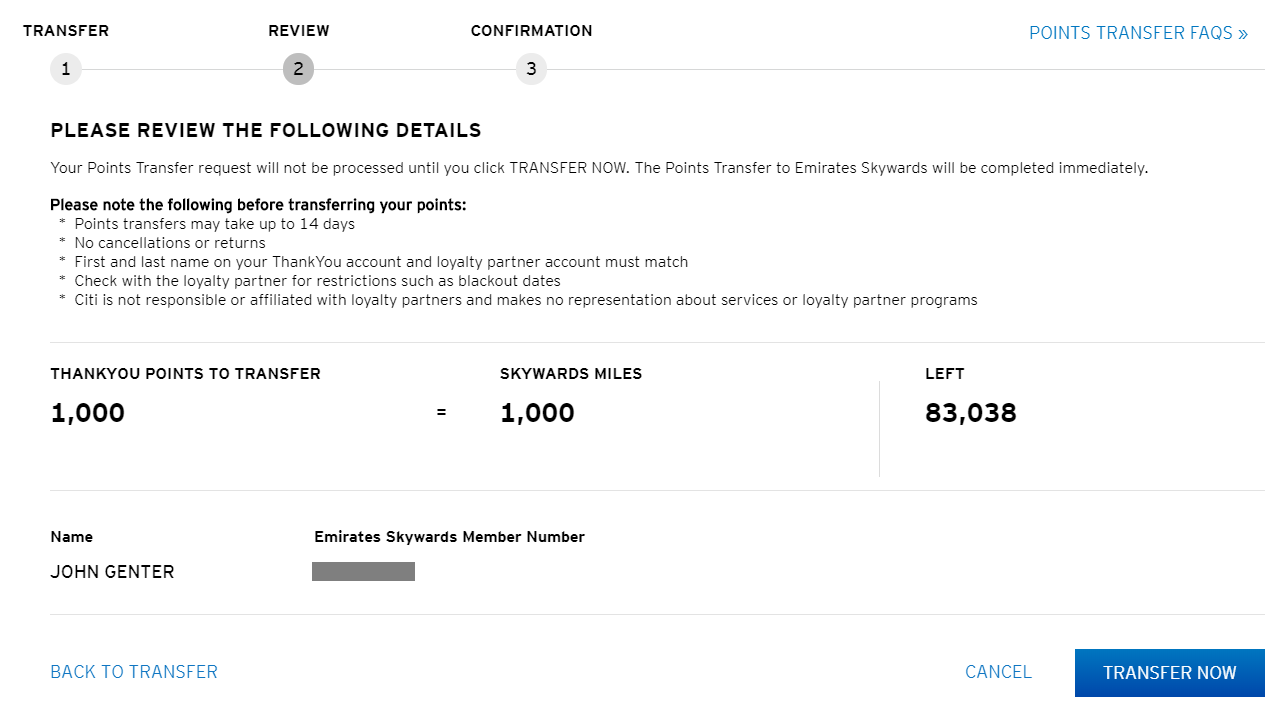Click the 1,000 ThankYou points value
The image size is (1288, 711).
[87, 412]
